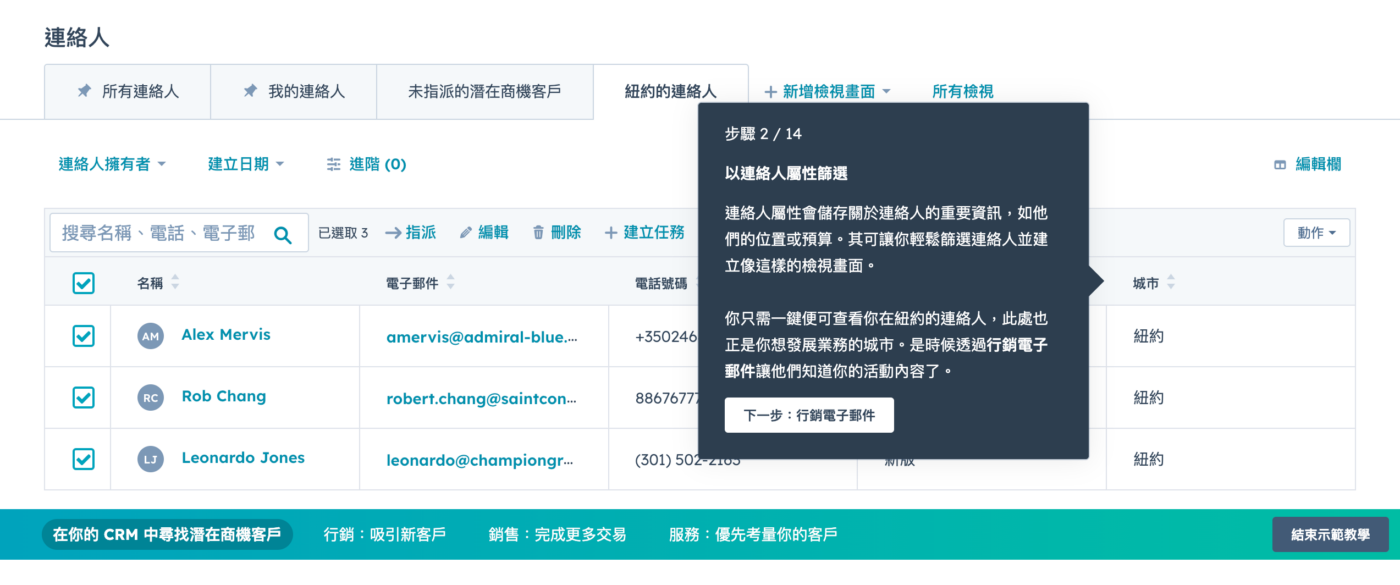This screenshot has width=1400, height=585.
Task: Select the 銷售：完成更多交易 tour section
Action: pos(557,535)
